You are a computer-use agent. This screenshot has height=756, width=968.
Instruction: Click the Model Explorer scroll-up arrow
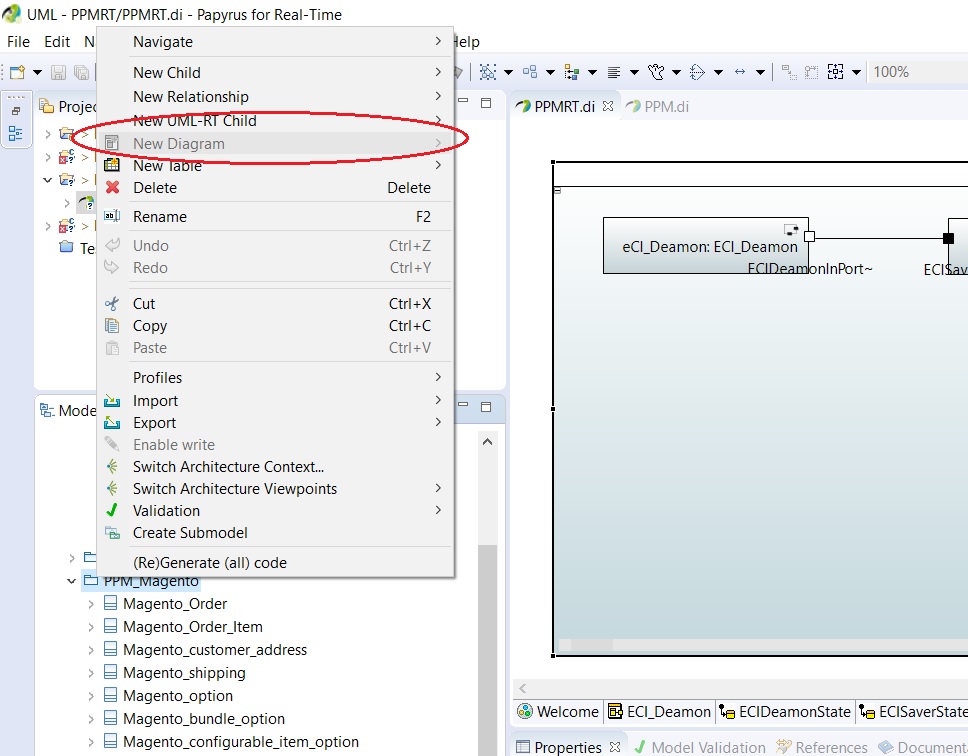(x=487, y=442)
